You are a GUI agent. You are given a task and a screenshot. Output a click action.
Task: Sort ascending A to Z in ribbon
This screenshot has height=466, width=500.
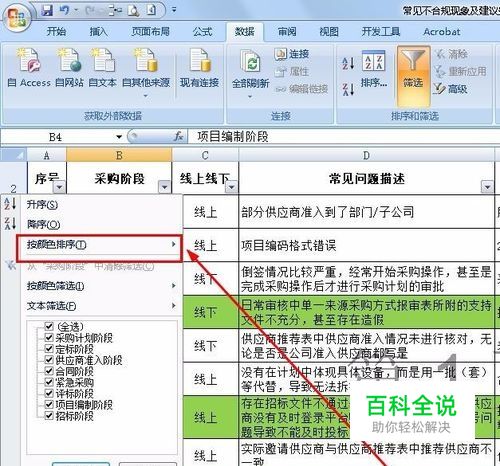coord(348,63)
